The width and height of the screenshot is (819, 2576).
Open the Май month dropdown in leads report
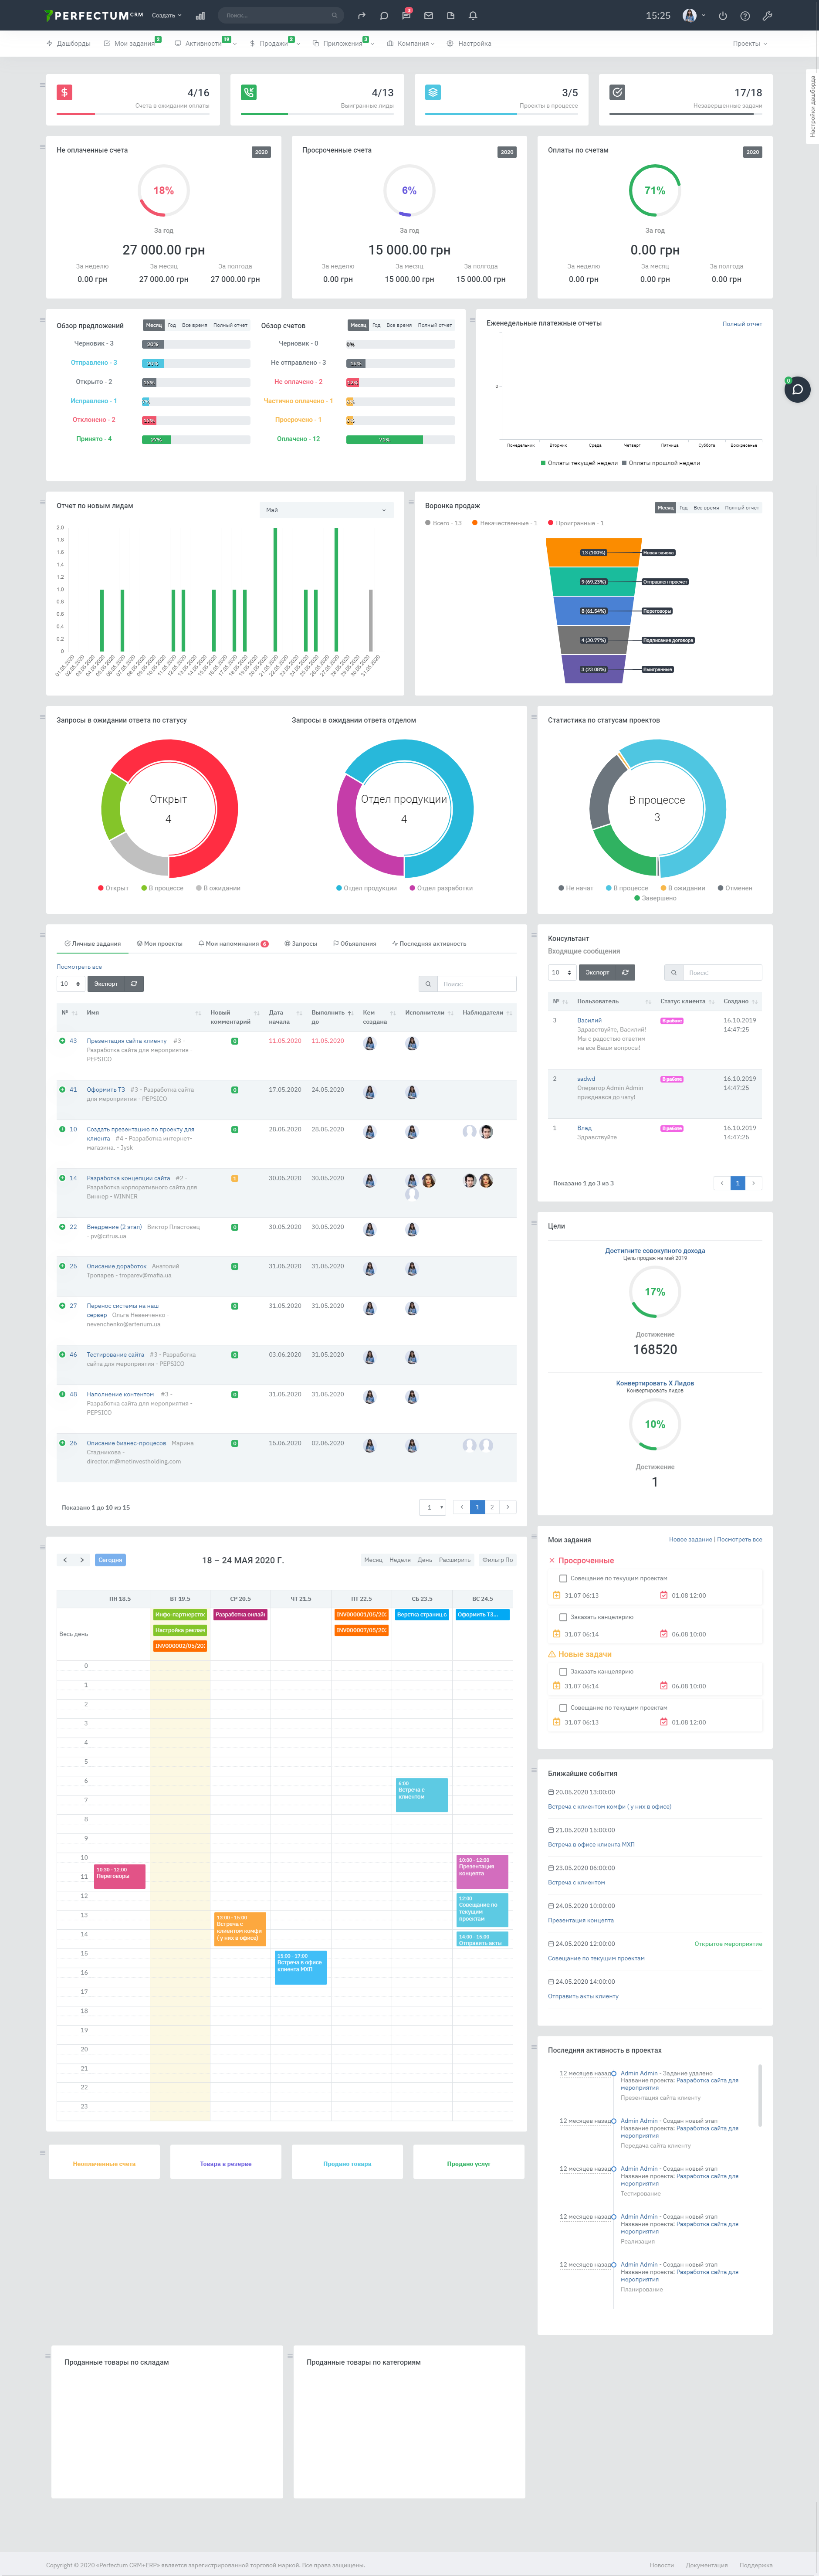(326, 510)
